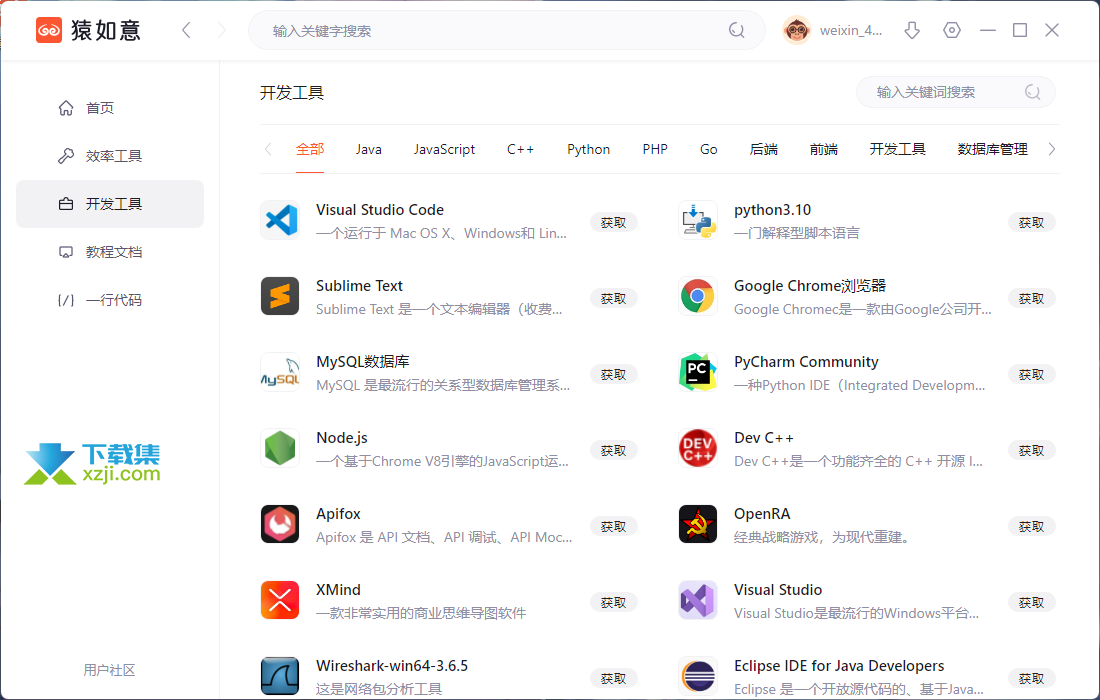The height and width of the screenshot is (700, 1100).
Task: Click the user avatar monkey icon
Action: click(x=796, y=30)
